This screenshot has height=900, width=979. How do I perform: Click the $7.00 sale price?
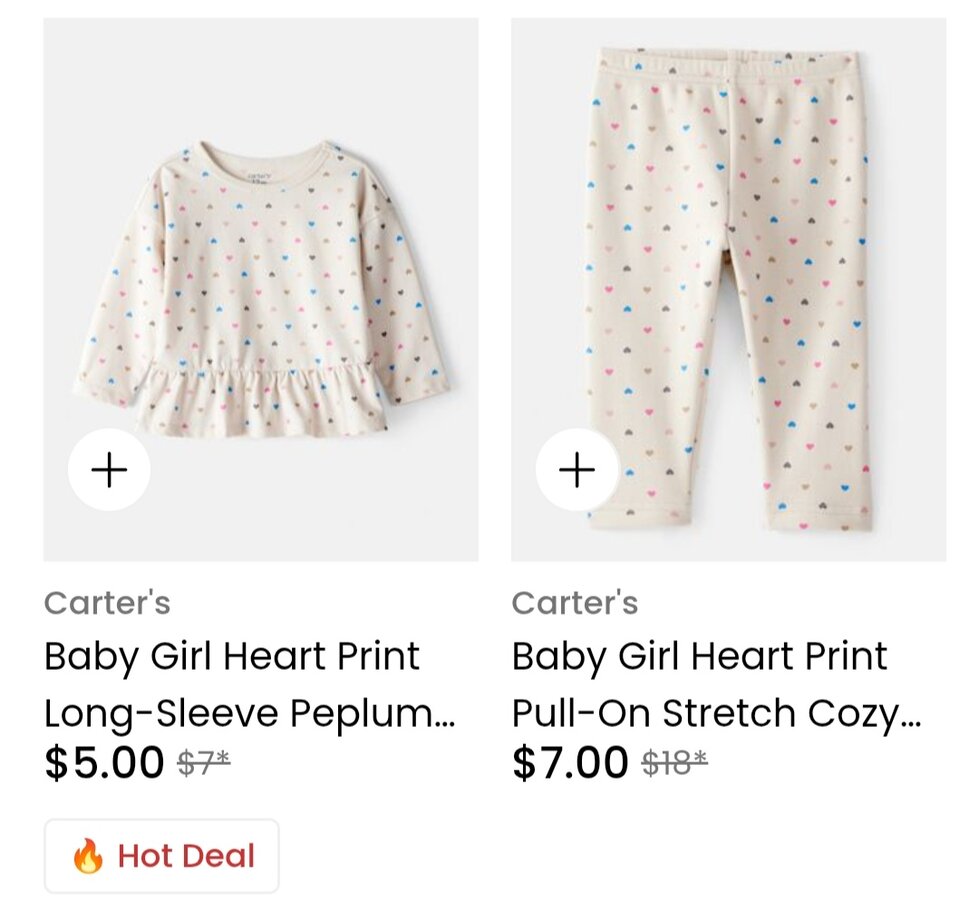coord(571,763)
